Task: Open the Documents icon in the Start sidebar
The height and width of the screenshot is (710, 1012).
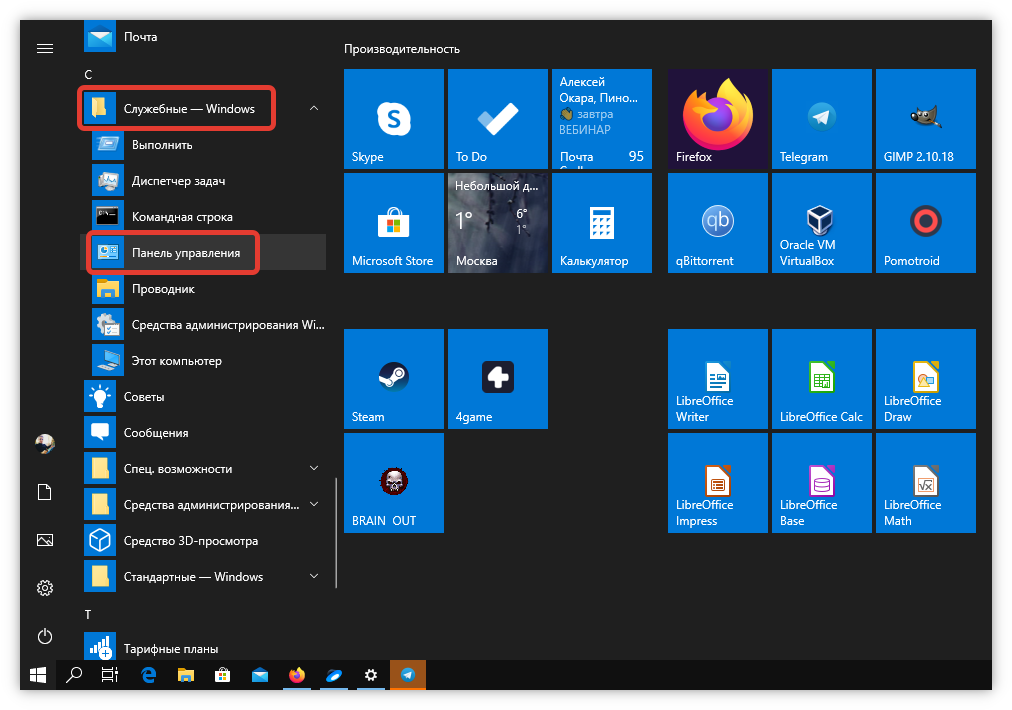Action: coord(45,492)
